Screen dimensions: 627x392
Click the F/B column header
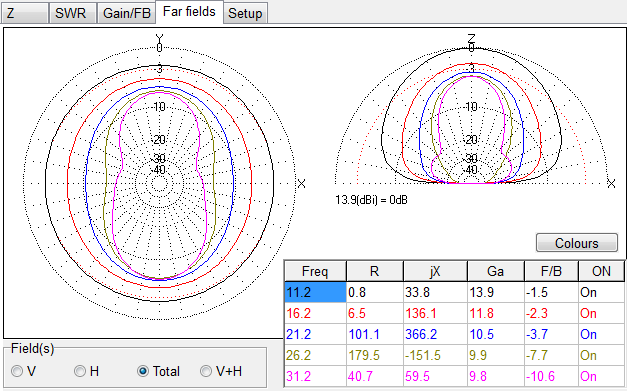coord(551,271)
